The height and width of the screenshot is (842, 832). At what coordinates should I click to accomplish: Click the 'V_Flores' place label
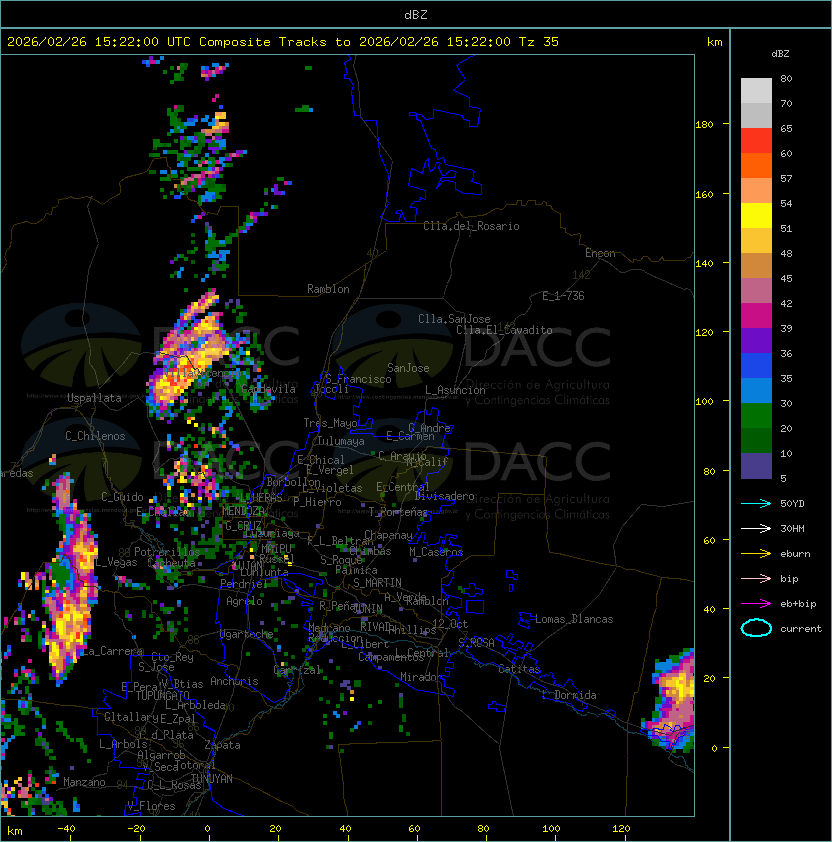[x=151, y=806]
